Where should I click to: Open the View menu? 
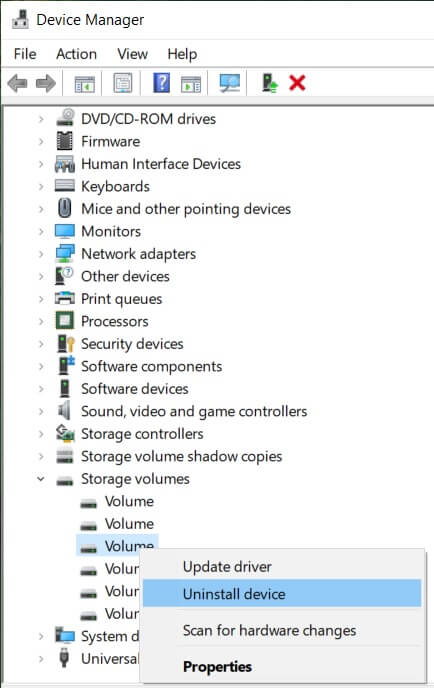[132, 54]
